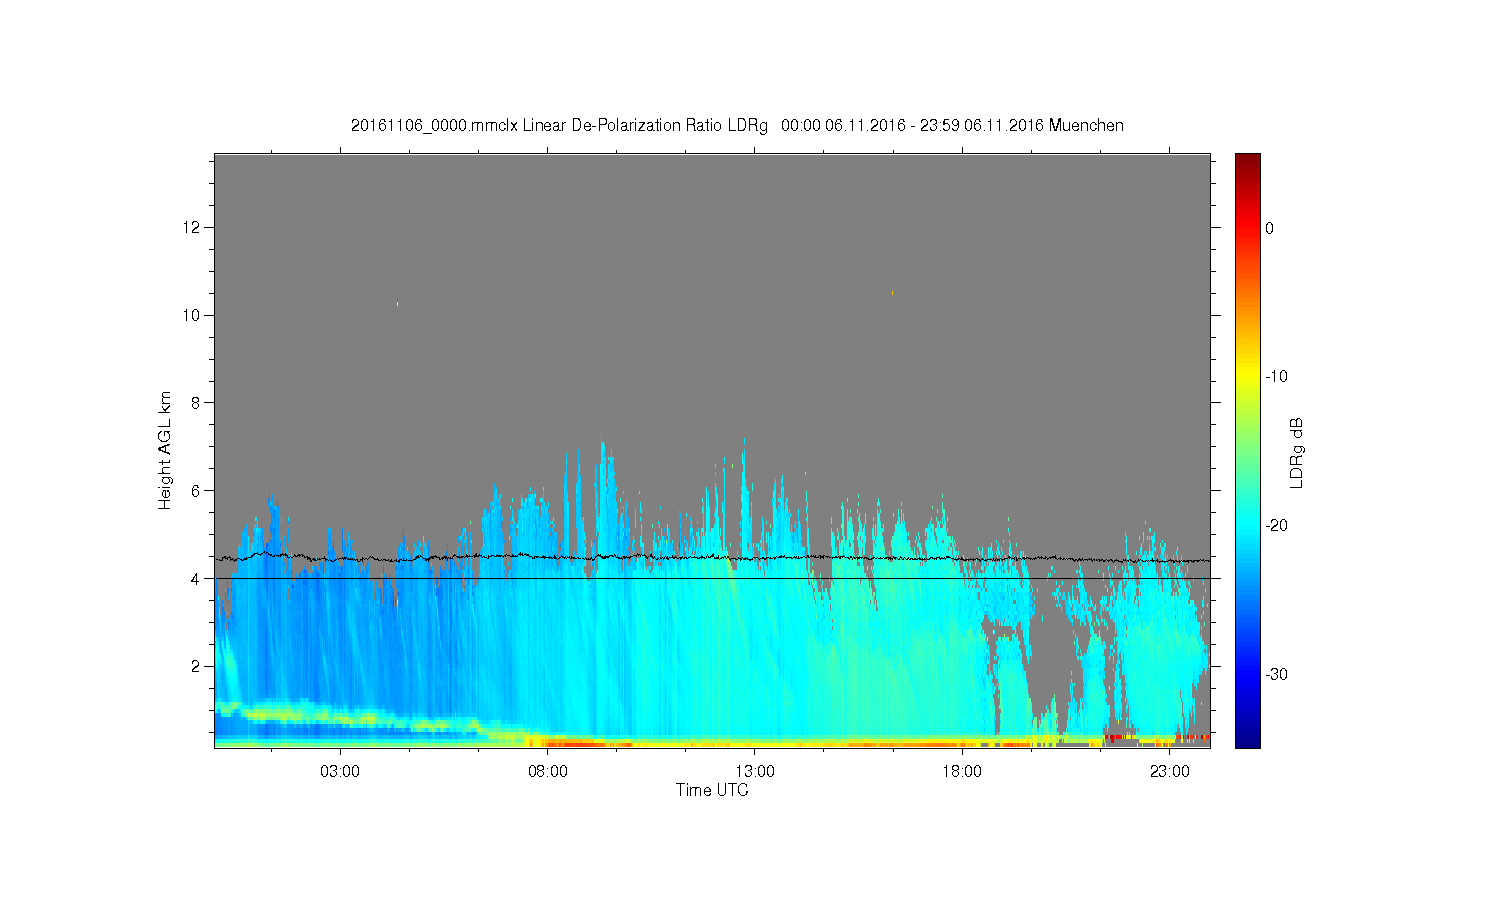Click the height tick label '8'
Viewport: 1500px width, 900px height.
click(197, 403)
